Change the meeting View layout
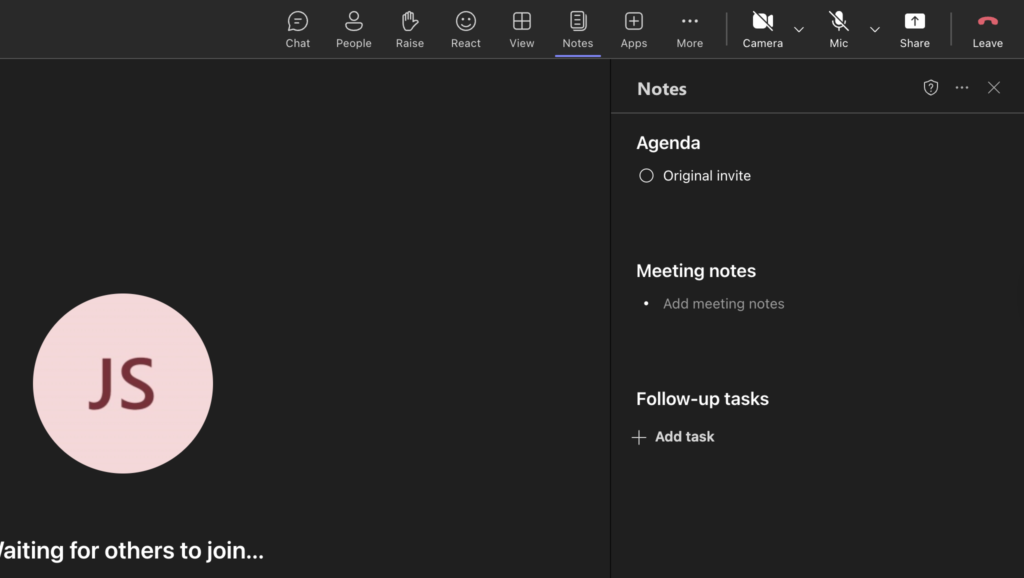Screen dimensions: 1024x578 click(521, 28)
